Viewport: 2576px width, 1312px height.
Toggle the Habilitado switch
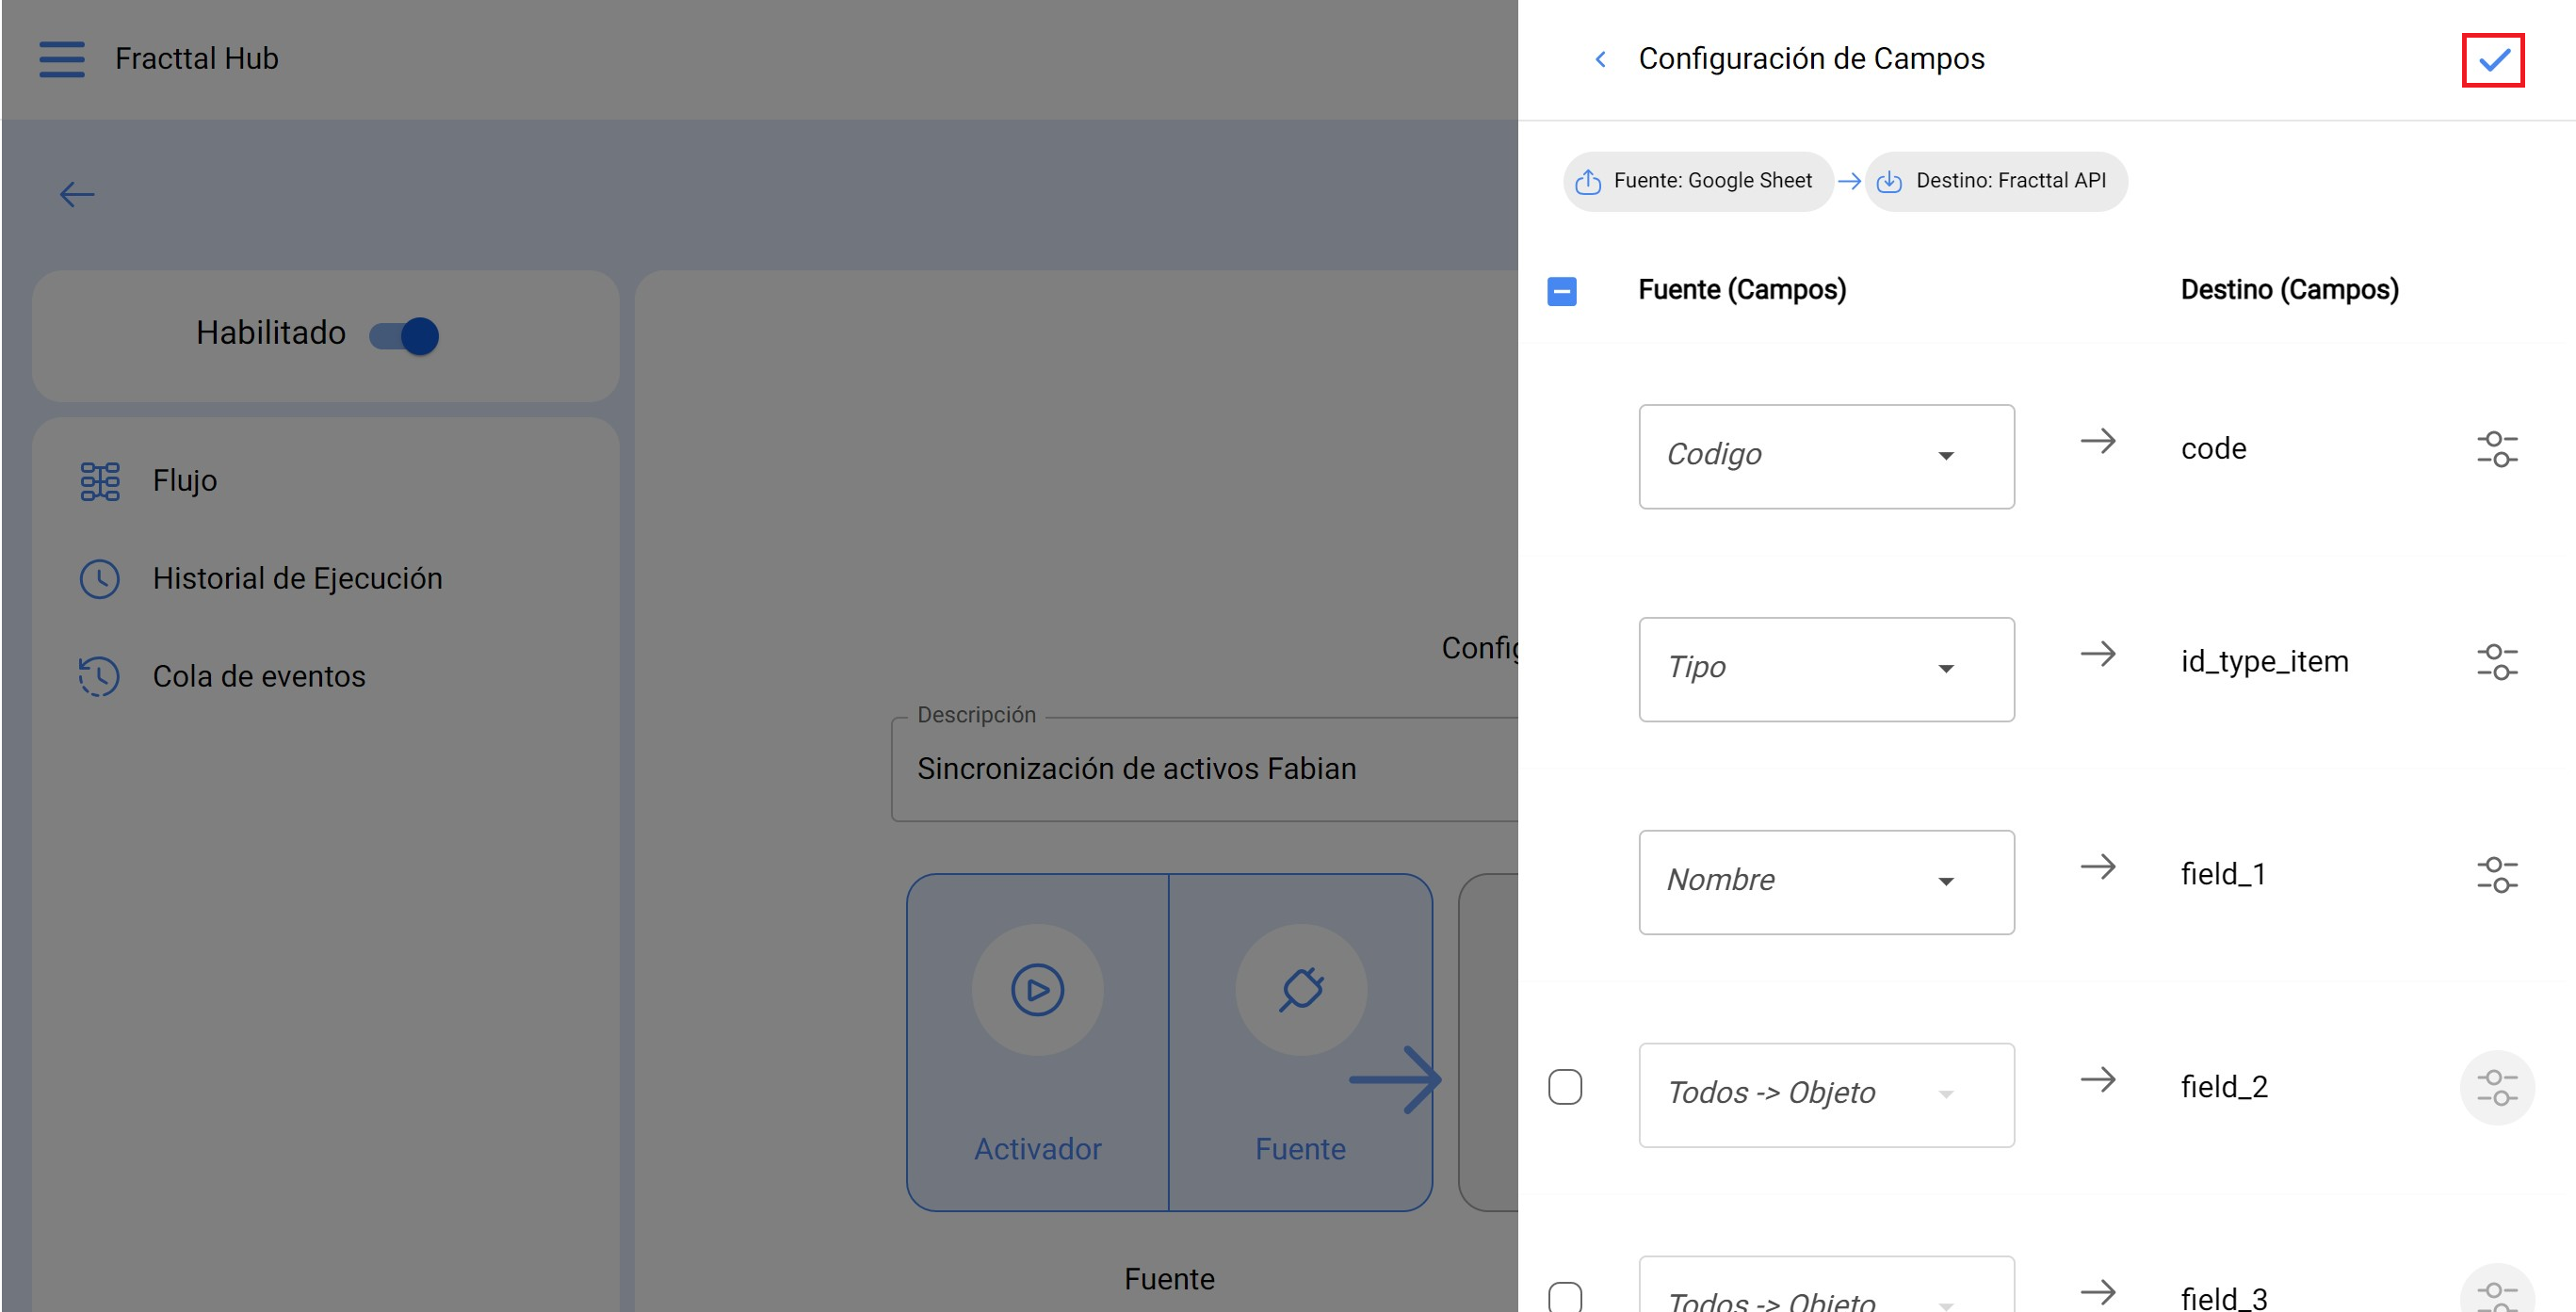pyautogui.click(x=404, y=335)
